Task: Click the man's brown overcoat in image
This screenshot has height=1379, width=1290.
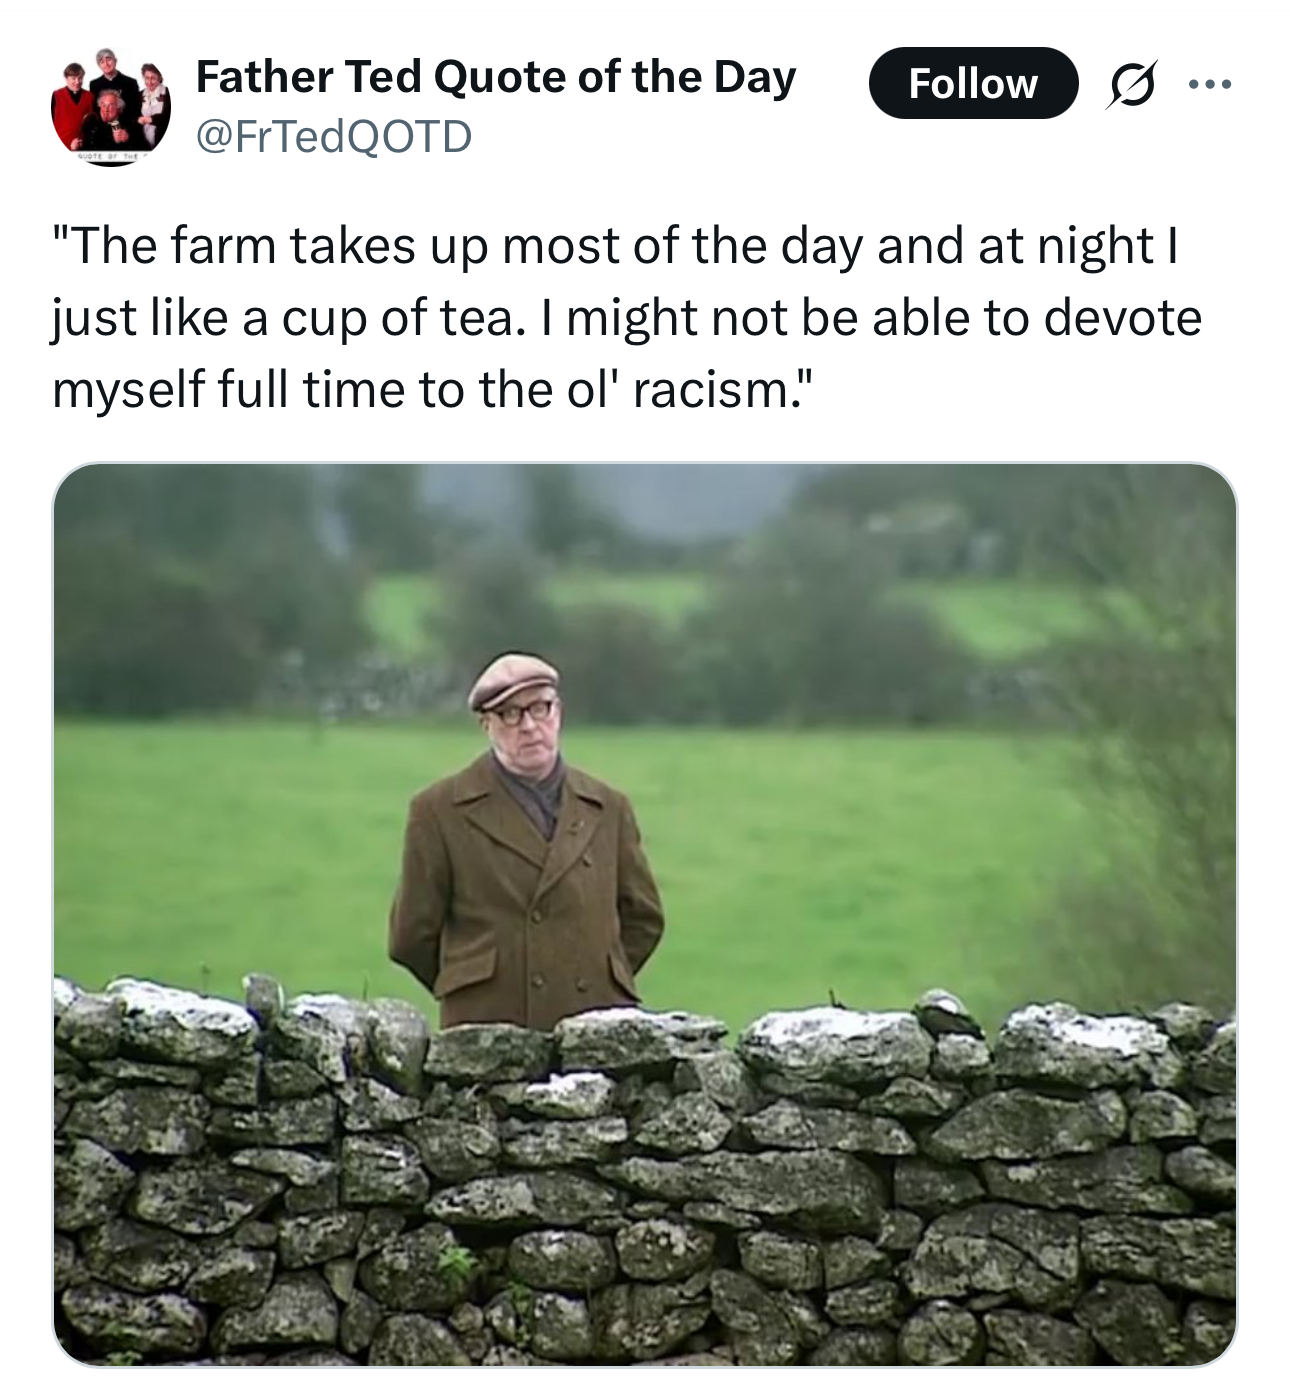Action: click(524, 900)
